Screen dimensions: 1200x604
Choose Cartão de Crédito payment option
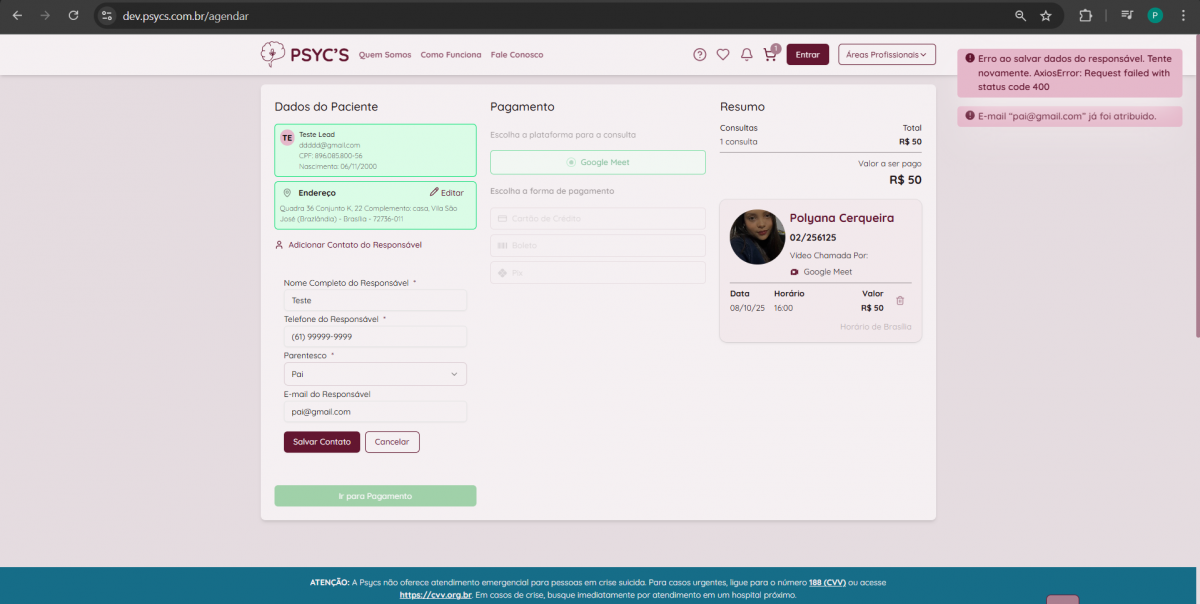coord(597,218)
